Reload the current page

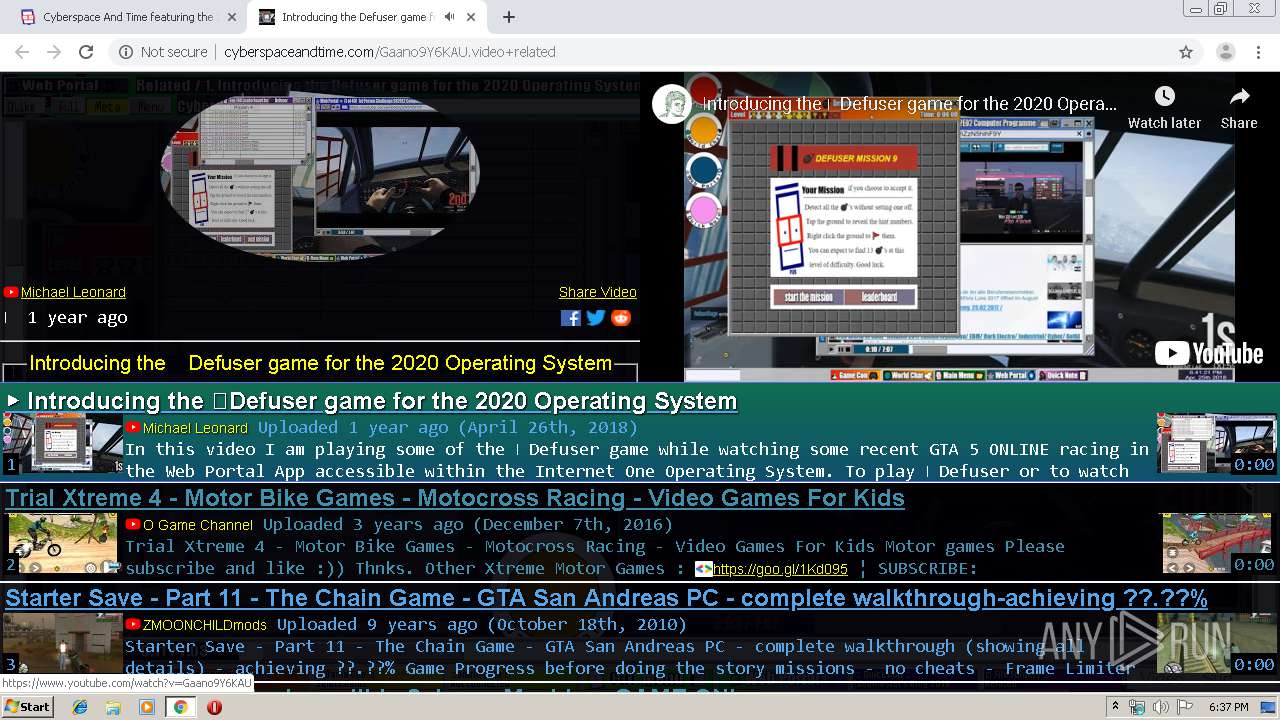point(86,52)
